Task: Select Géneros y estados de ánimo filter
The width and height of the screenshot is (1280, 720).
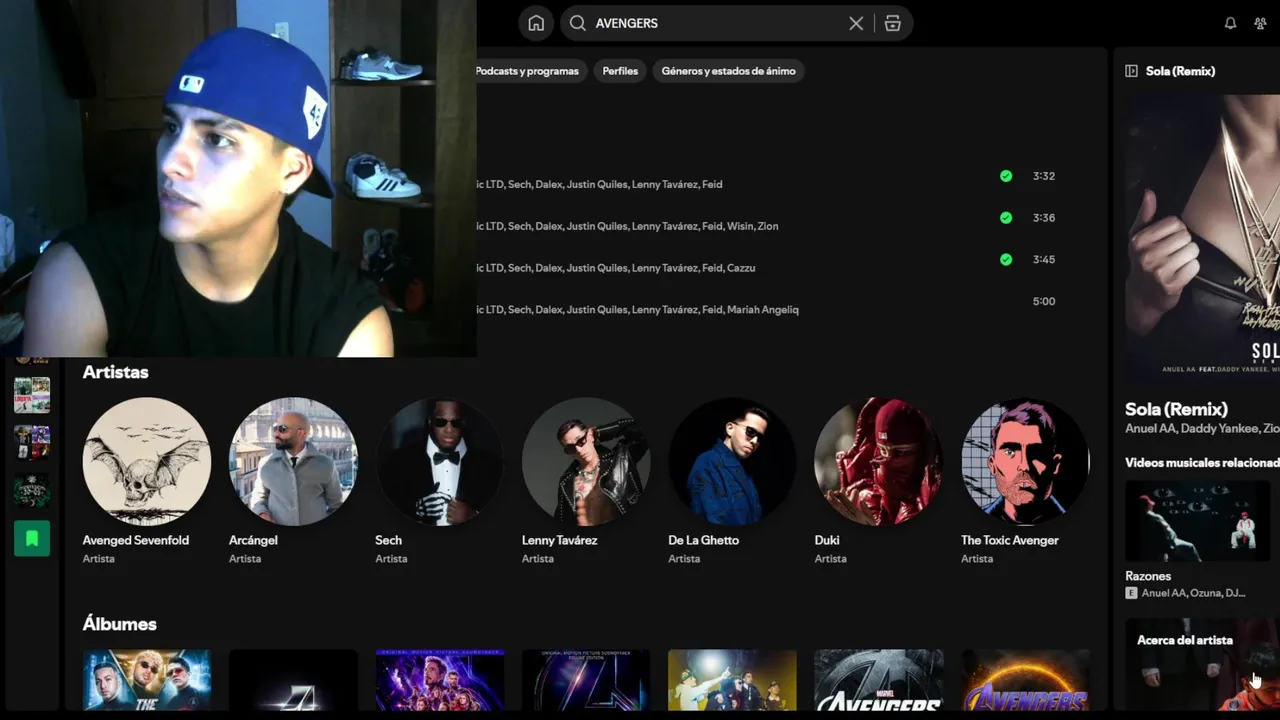Action: point(728,71)
